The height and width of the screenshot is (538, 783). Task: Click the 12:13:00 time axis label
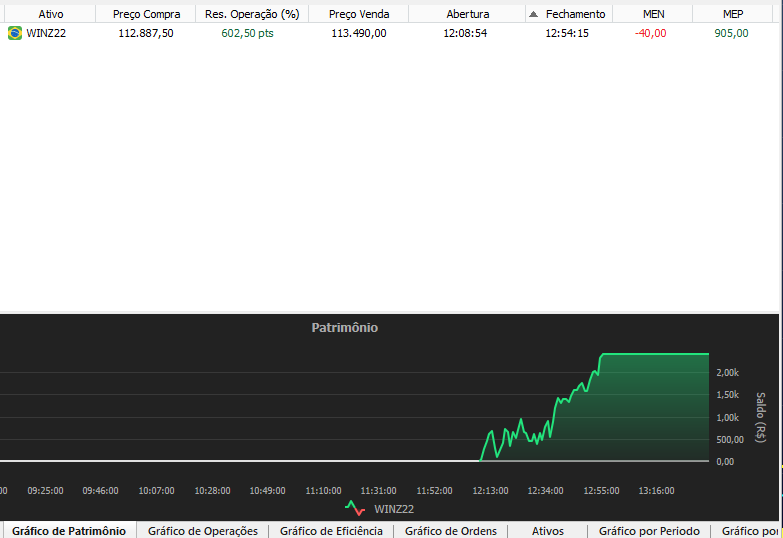pyautogui.click(x=490, y=491)
